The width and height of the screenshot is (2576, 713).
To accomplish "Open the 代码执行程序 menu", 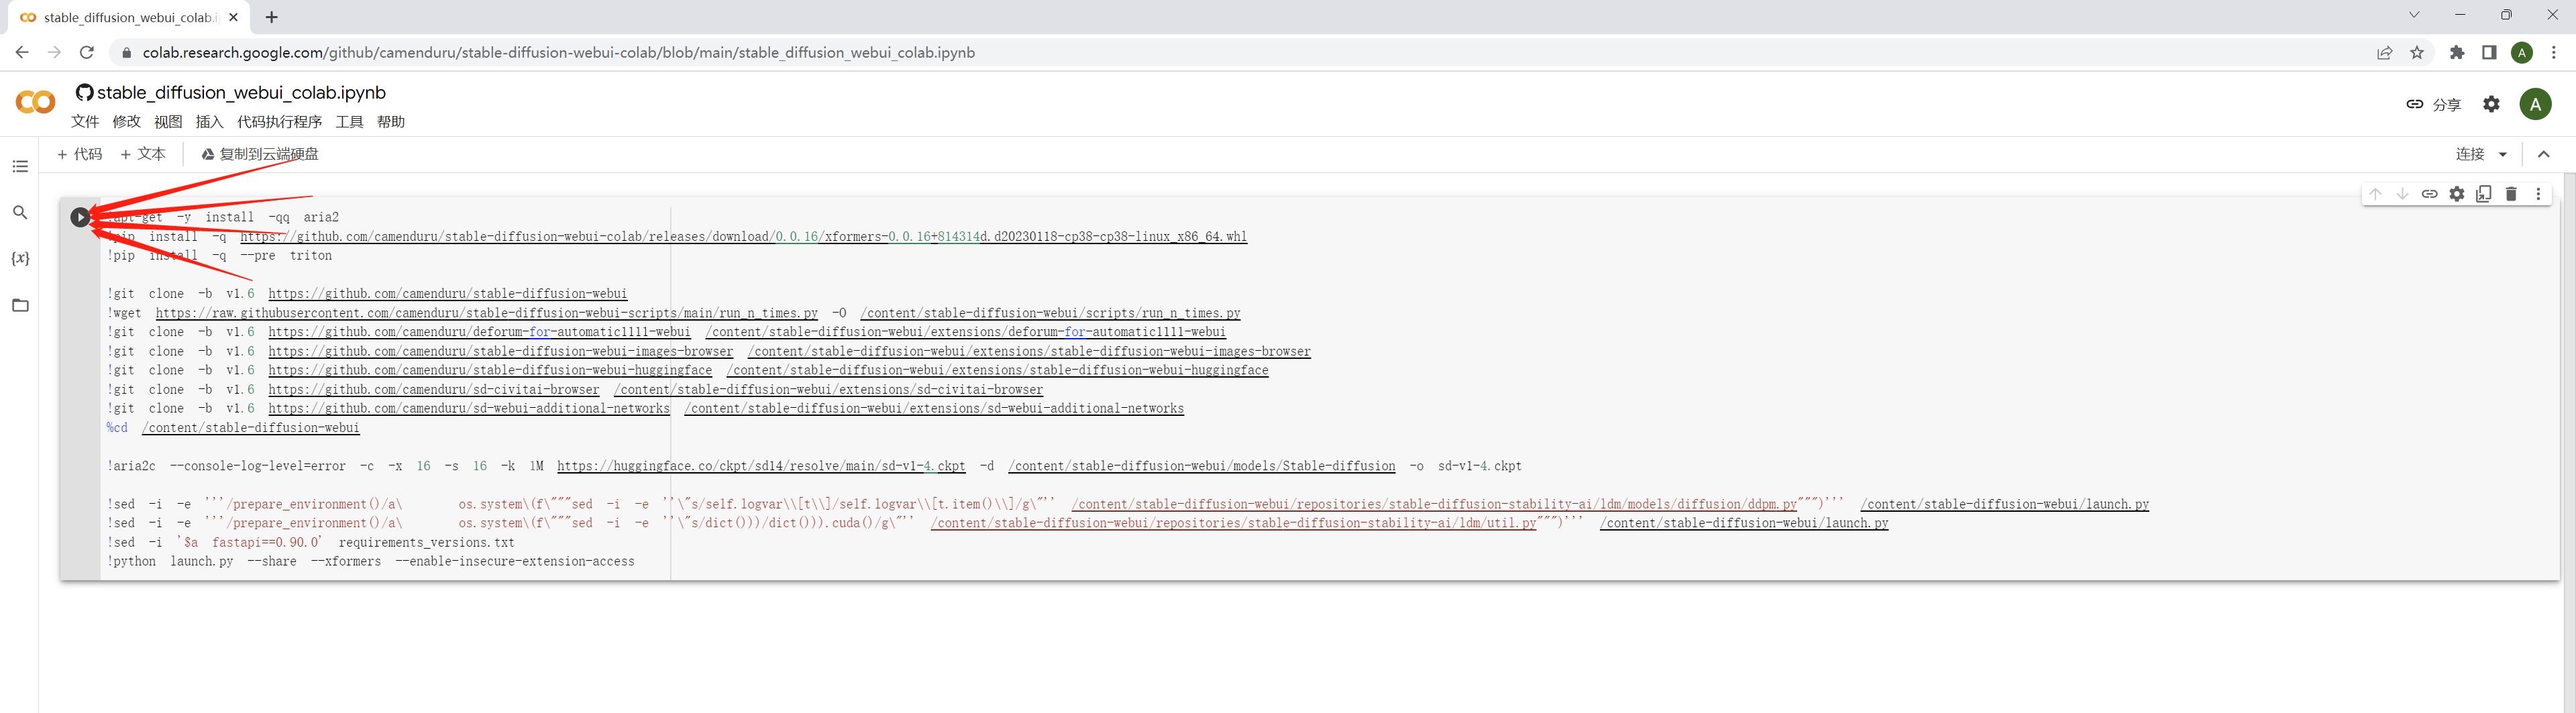I will [x=280, y=122].
